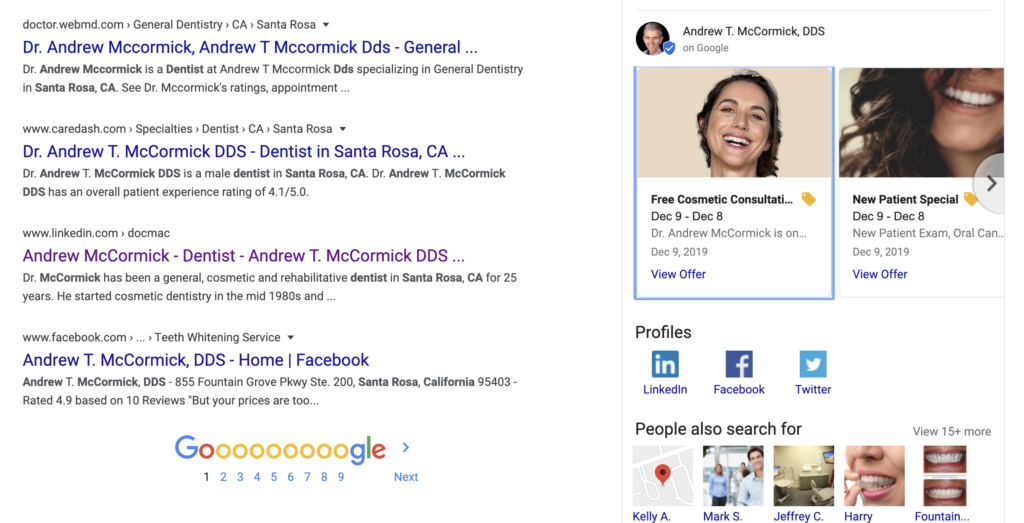Screen dimensions: 1024x523
Task: Go to results page 7
Action: pyautogui.click(x=307, y=477)
